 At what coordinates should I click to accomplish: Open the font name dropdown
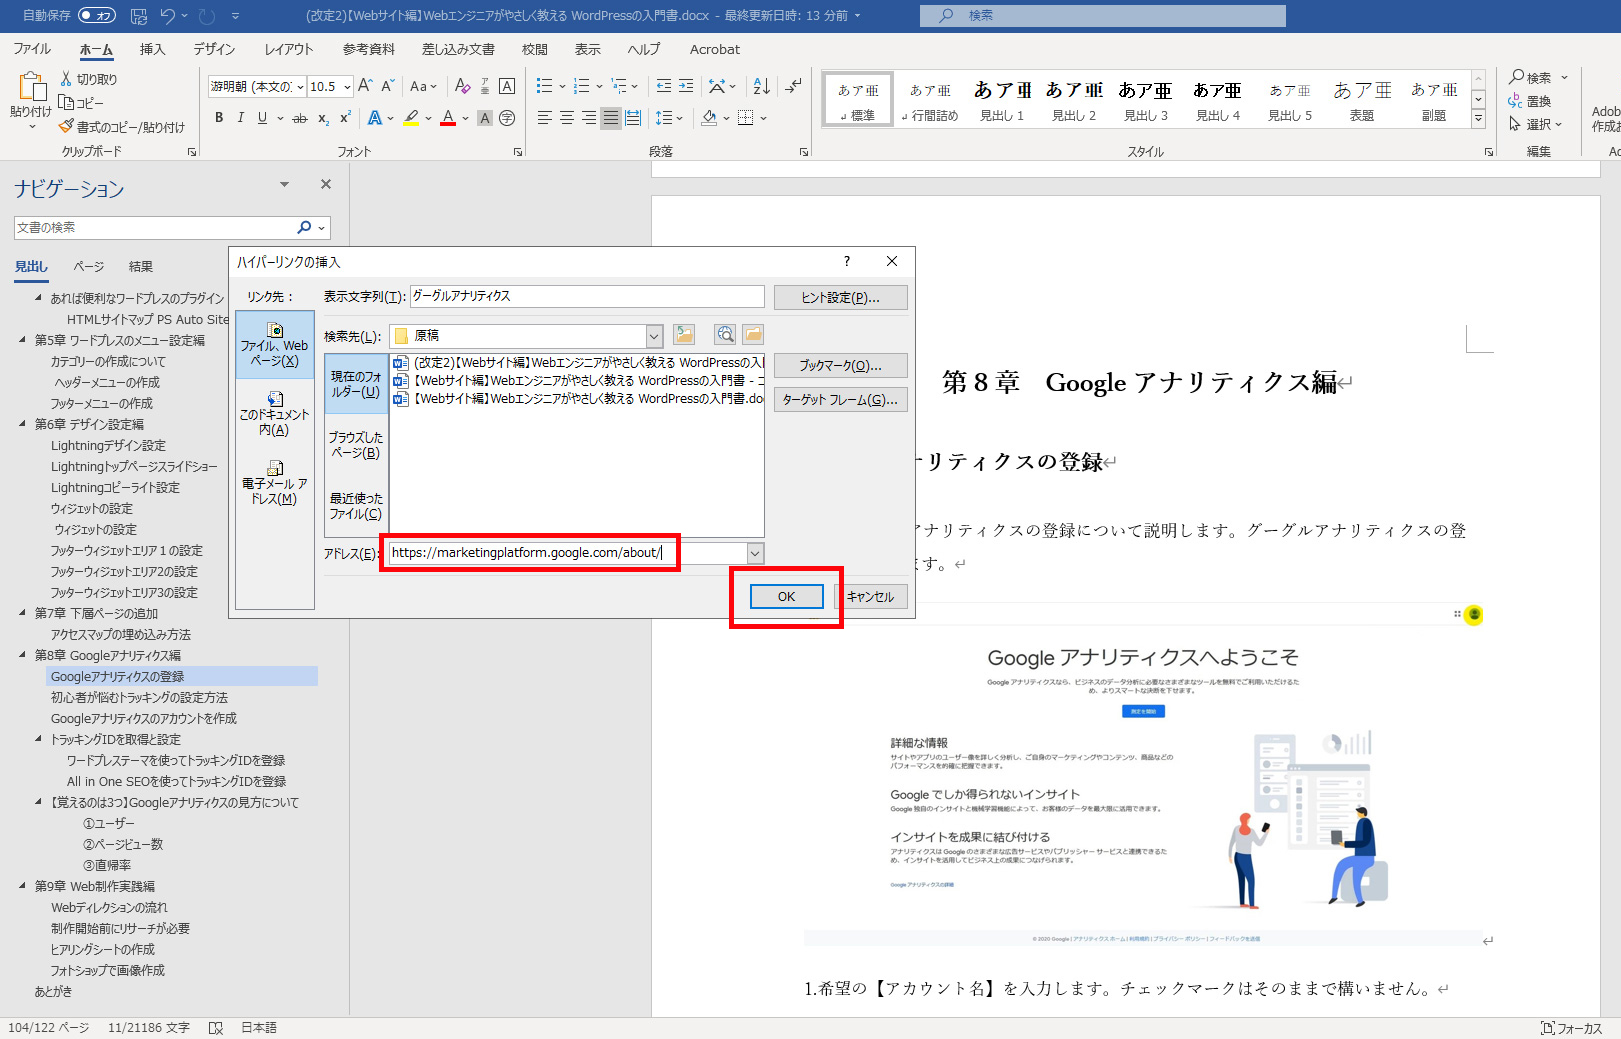(x=300, y=87)
